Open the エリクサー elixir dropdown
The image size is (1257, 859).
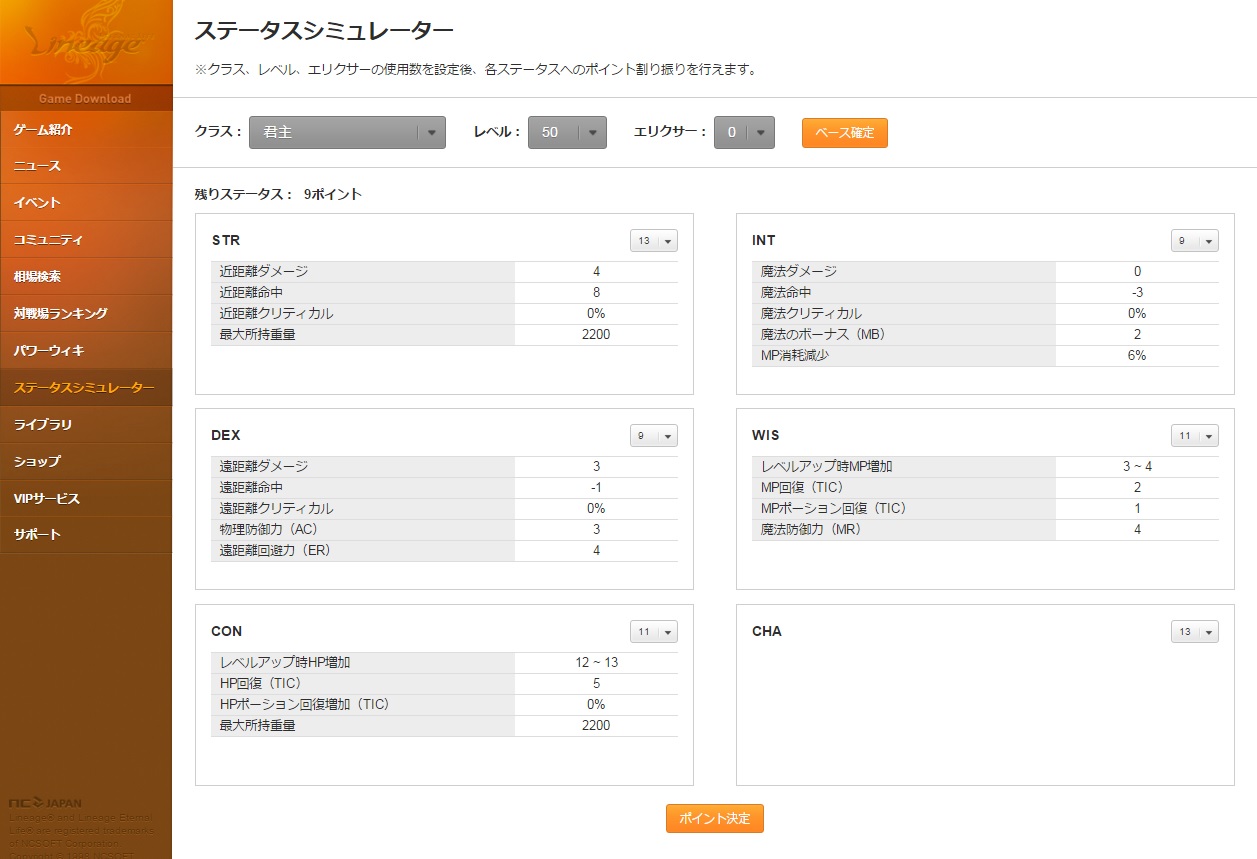[x=743, y=132]
